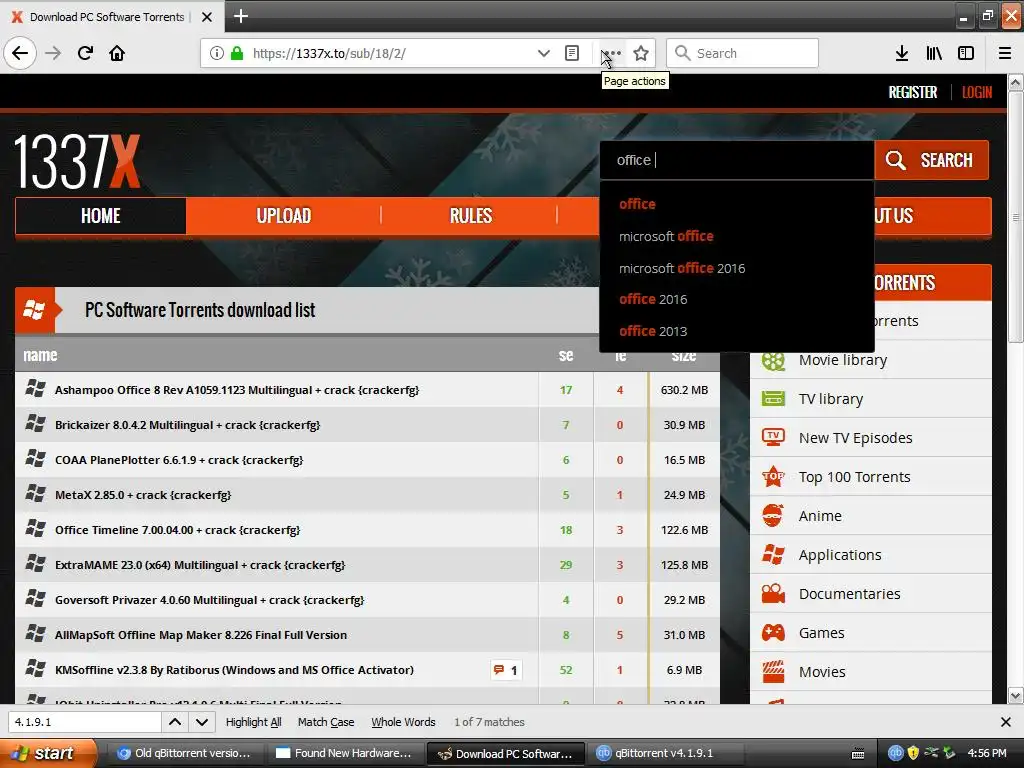Open the browser home page icon
The image size is (1024, 768).
pyautogui.click(x=117, y=53)
